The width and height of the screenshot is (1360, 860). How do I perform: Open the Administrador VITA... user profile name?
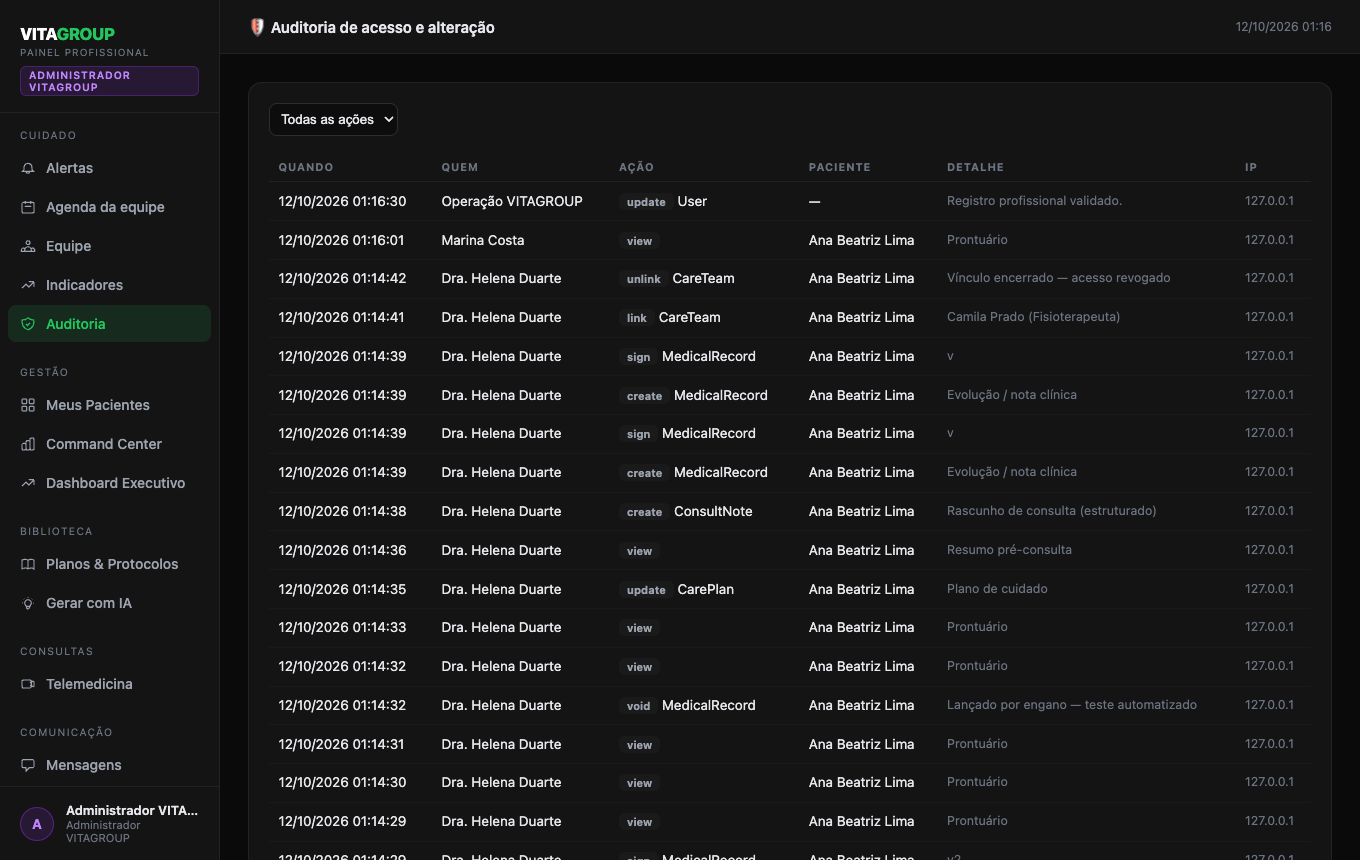(x=132, y=810)
